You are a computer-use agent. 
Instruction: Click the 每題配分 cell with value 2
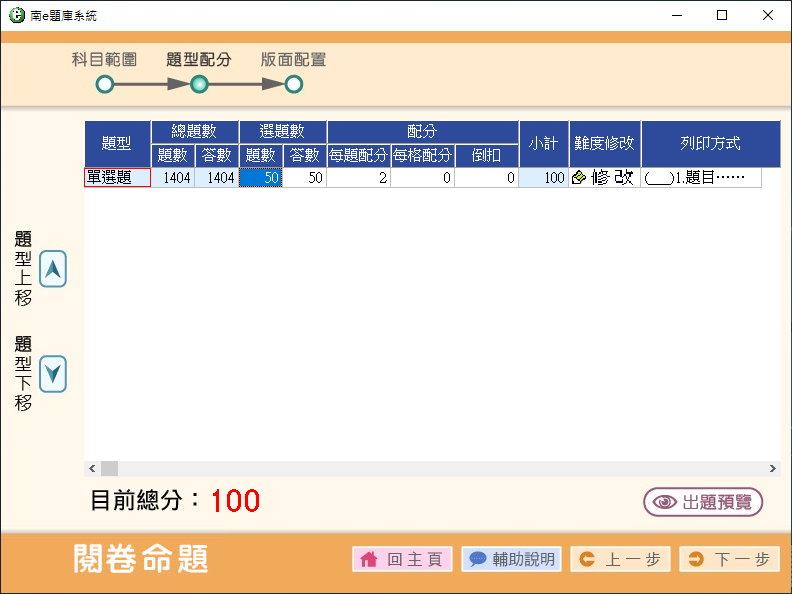point(358,178)
